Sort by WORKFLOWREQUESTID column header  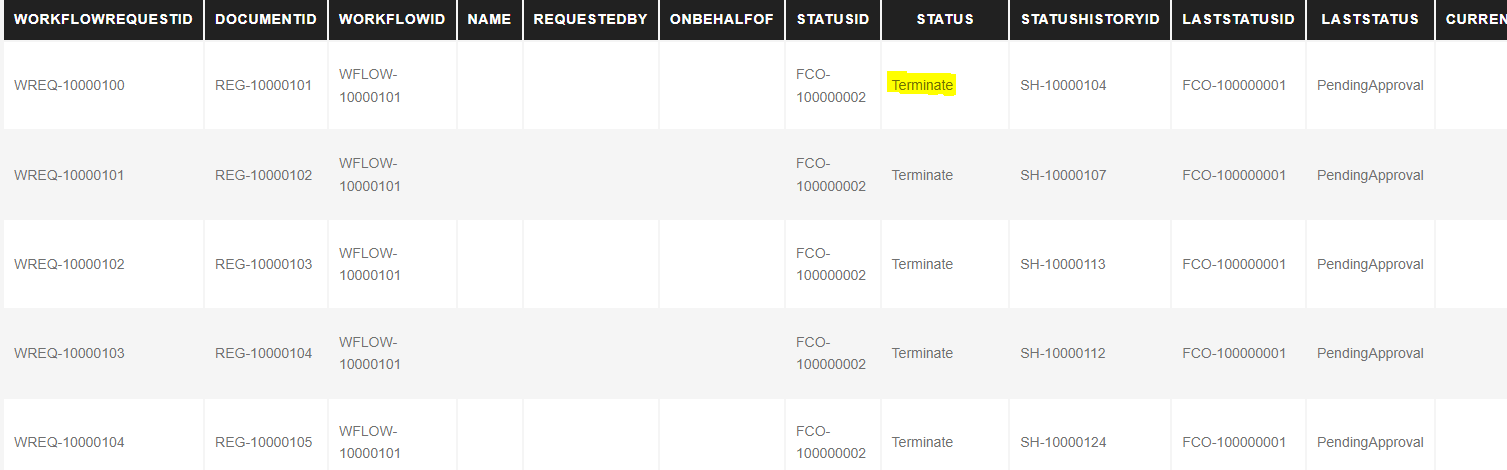coord(103,20)
